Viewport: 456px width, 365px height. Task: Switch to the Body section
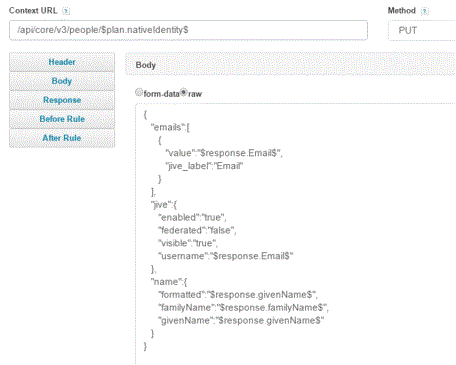[x=62, y=81]
